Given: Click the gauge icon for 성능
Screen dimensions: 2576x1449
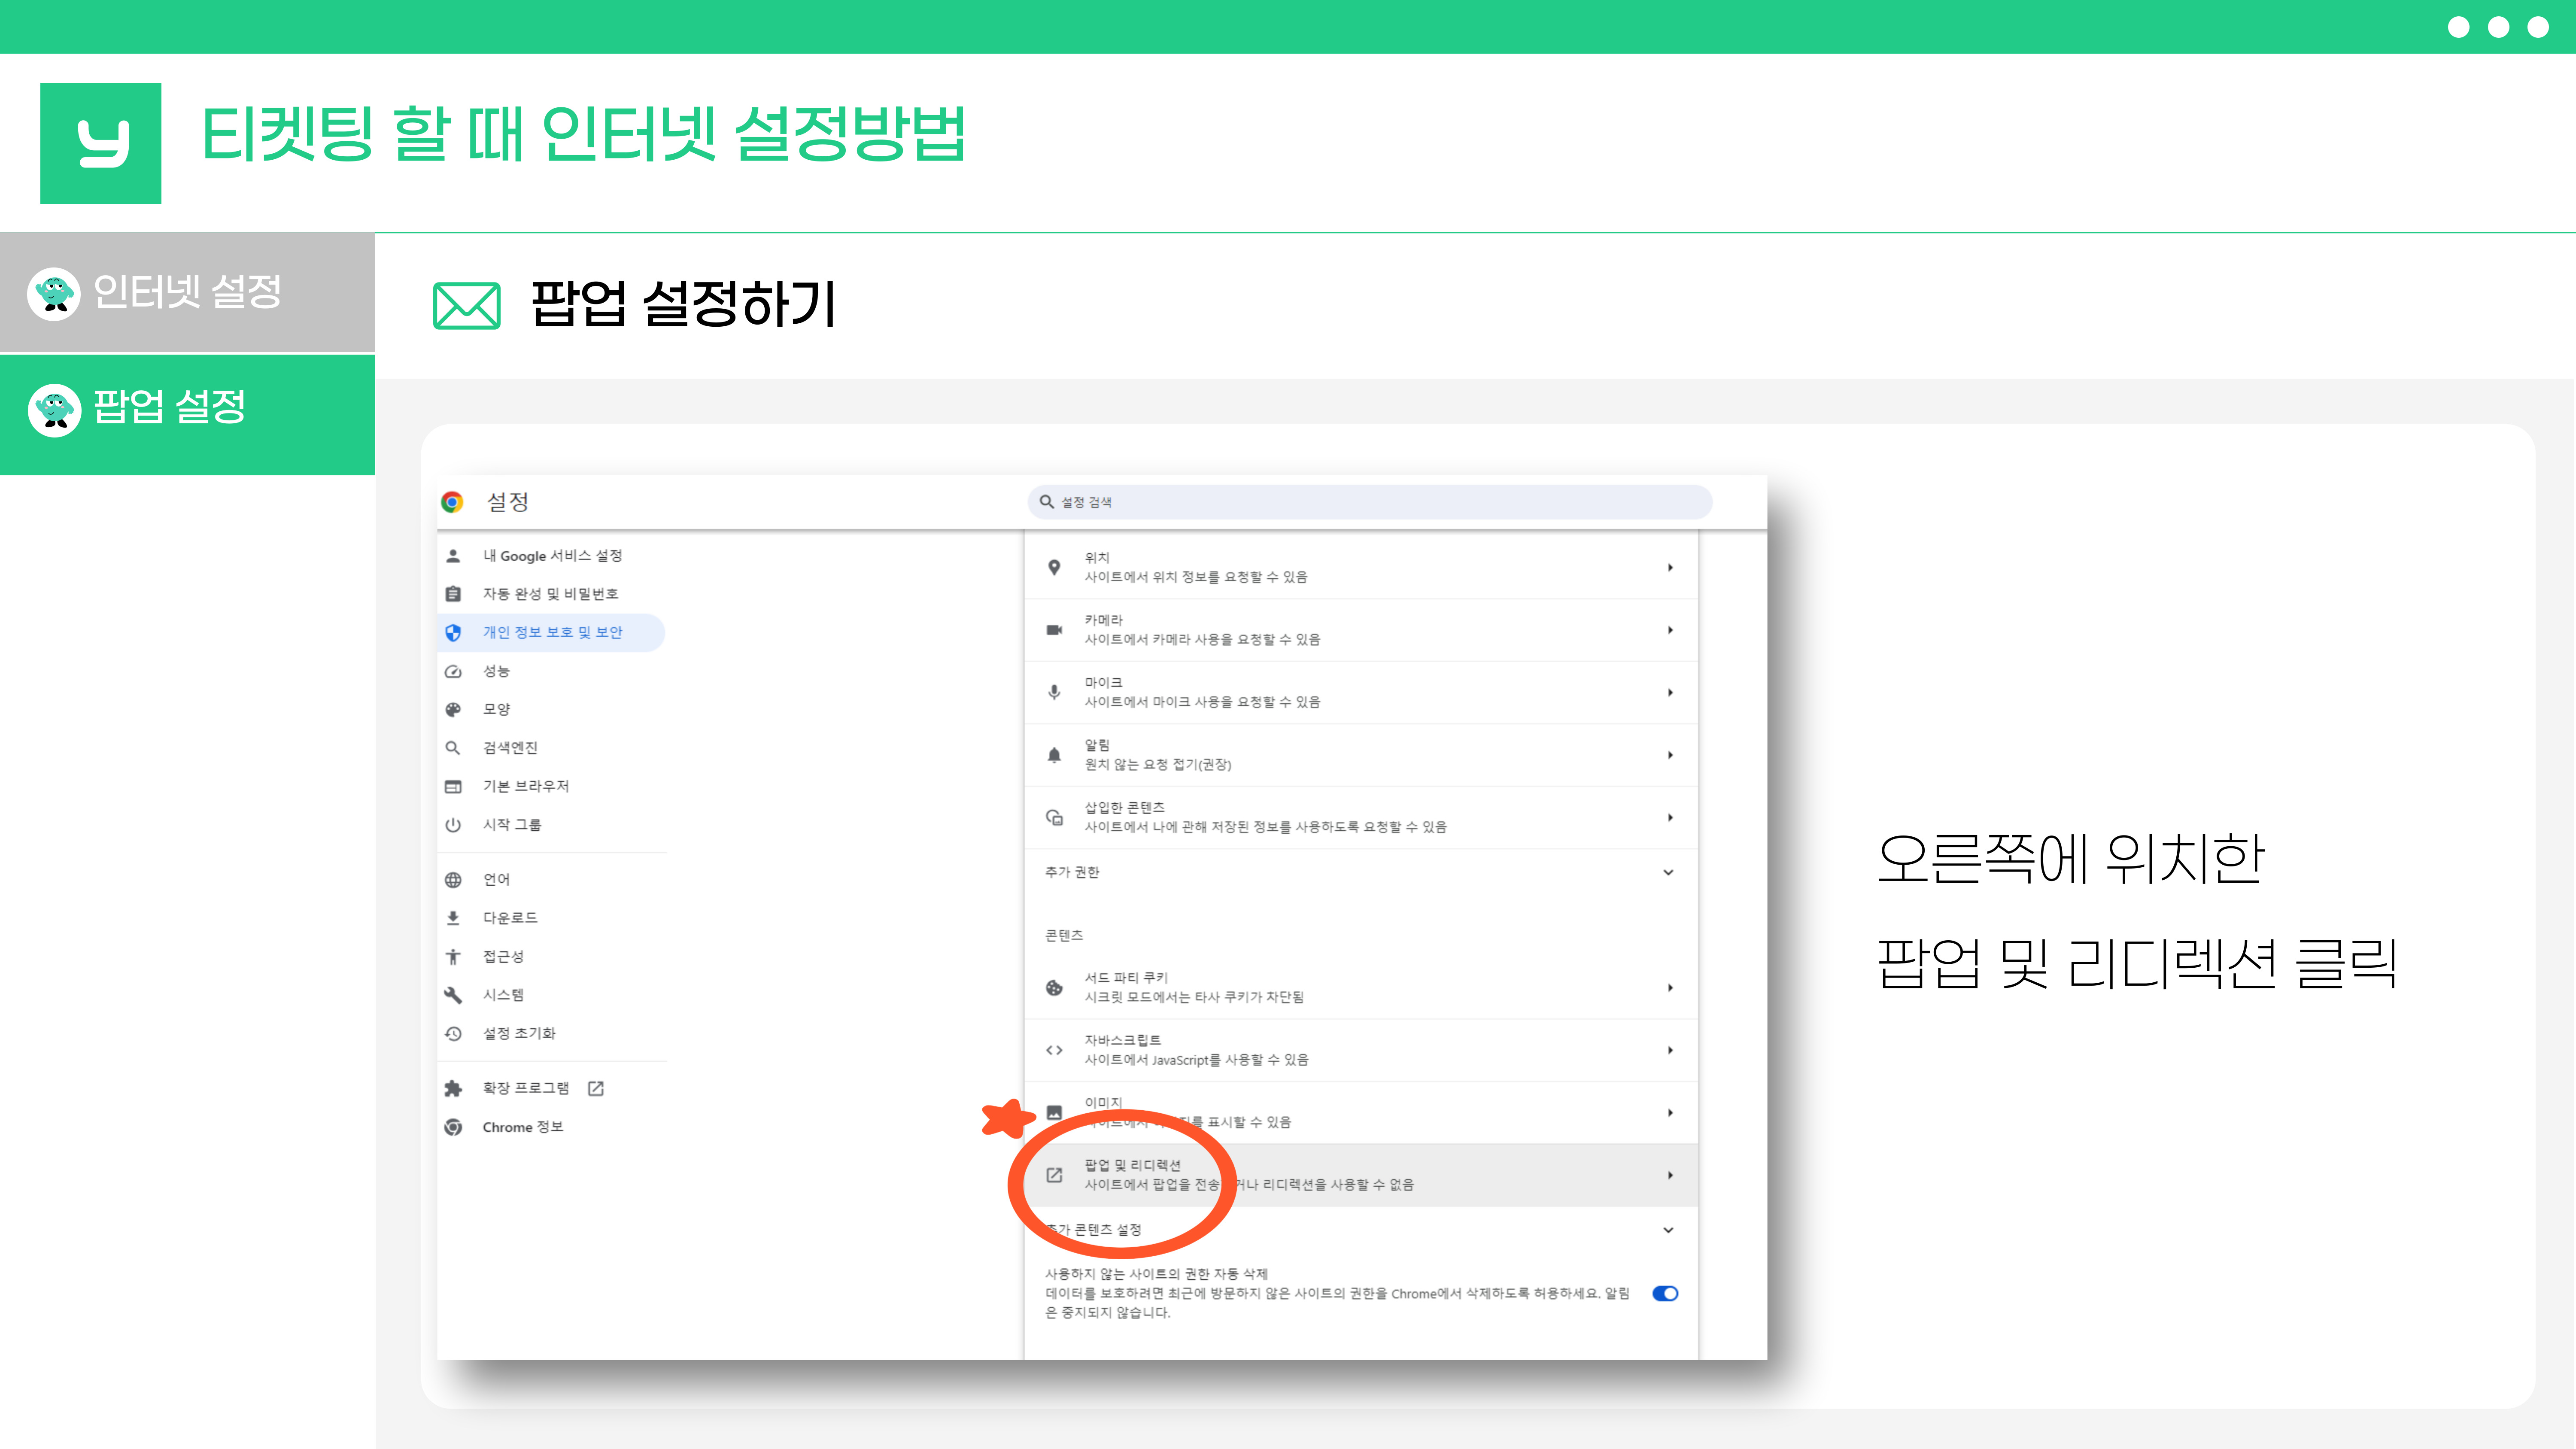Looking at the screenshot, I should pos(453,671).
